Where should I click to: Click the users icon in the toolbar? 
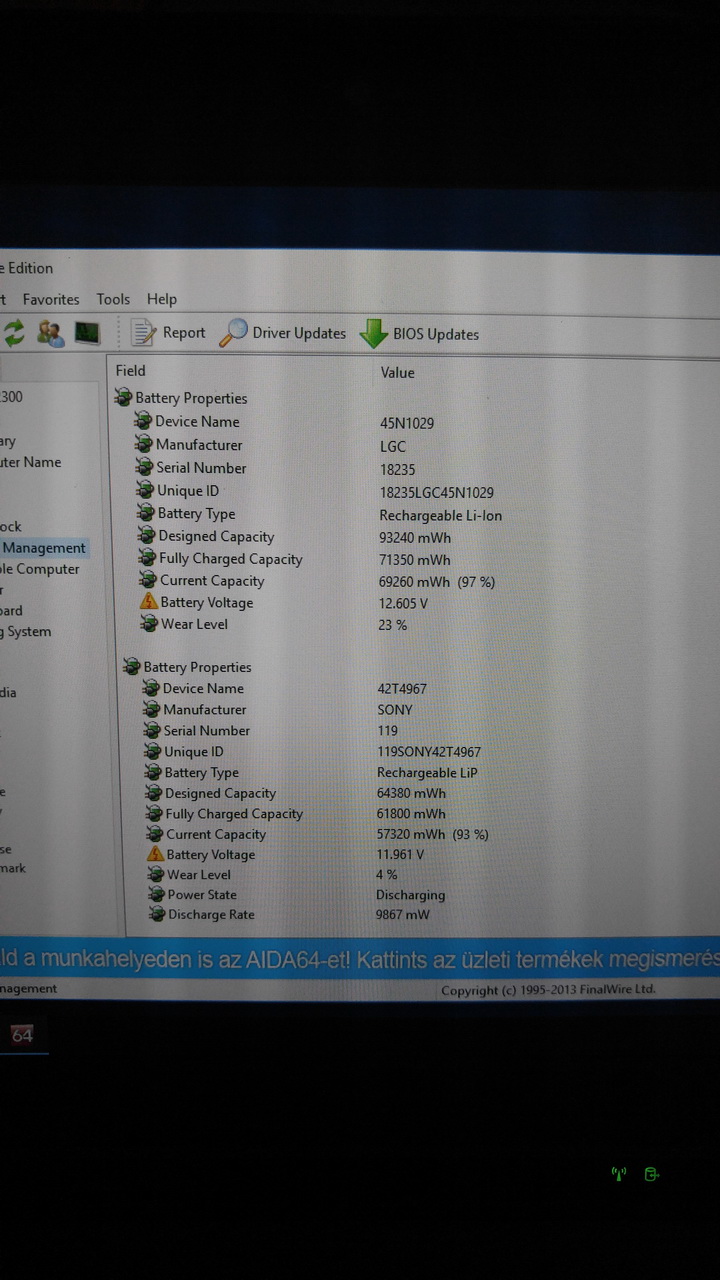[50, 333]
